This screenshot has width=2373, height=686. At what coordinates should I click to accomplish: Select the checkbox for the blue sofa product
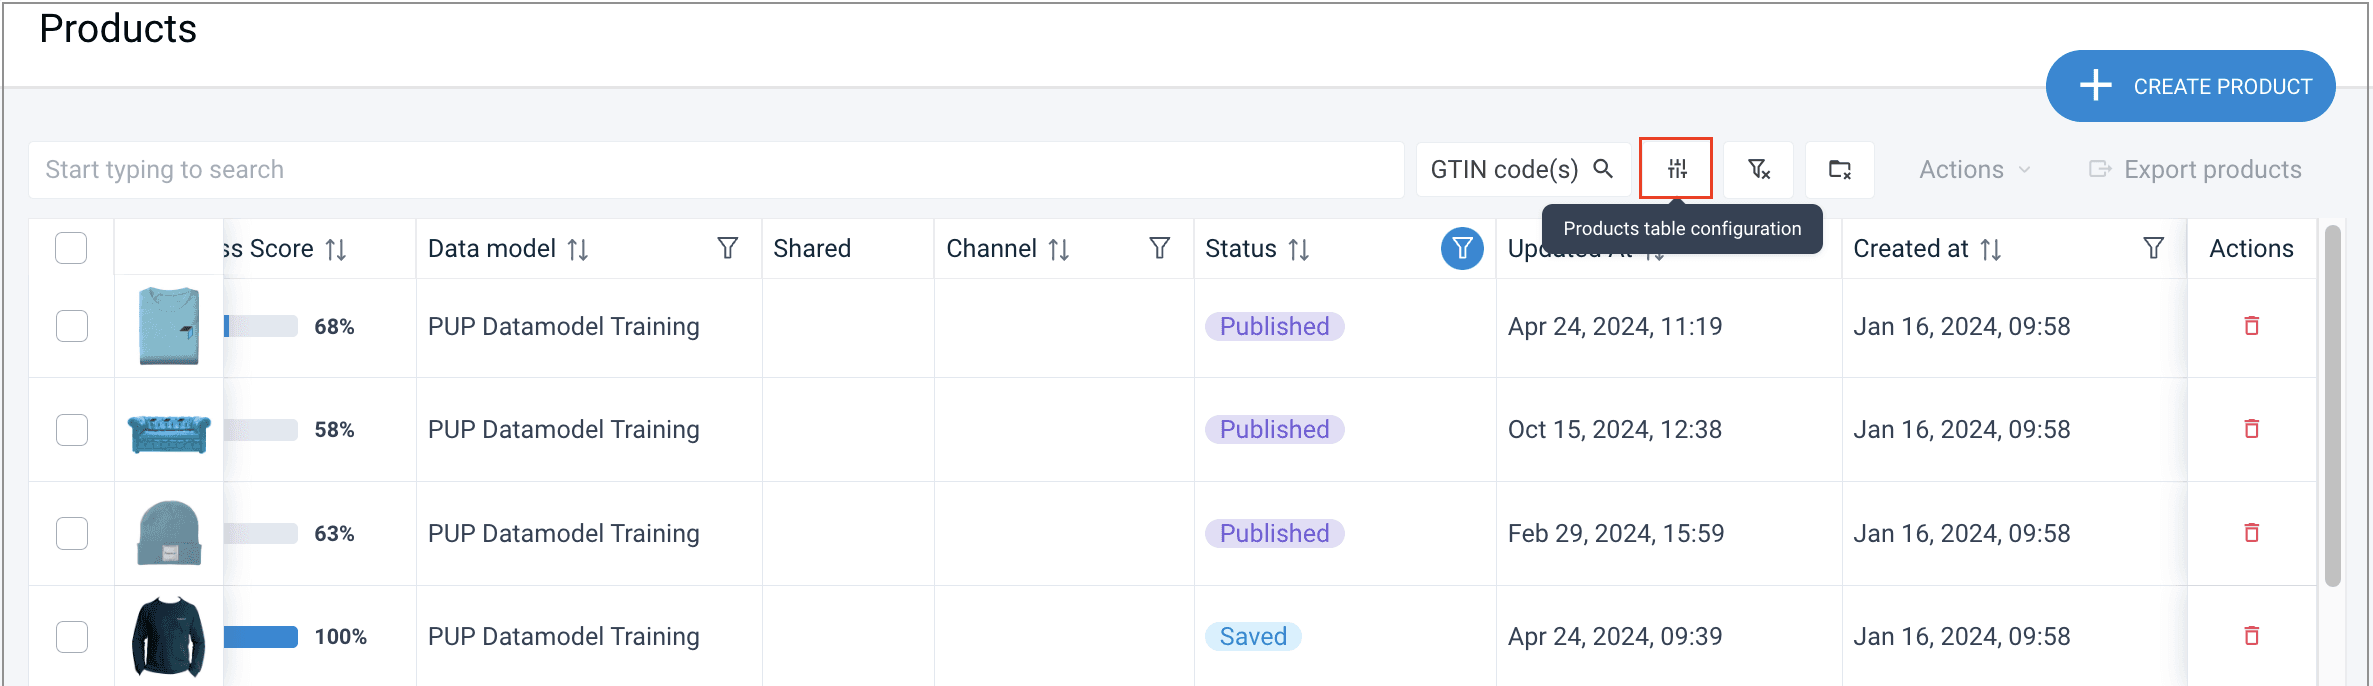(71, 430)
